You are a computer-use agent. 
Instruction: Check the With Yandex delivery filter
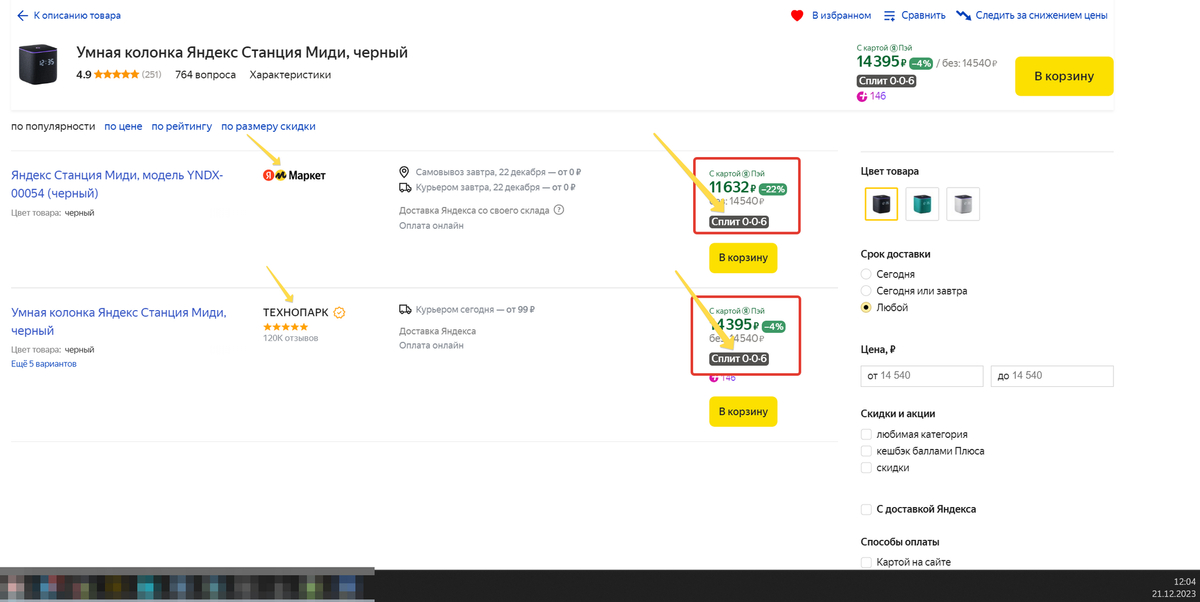[866, 510]
